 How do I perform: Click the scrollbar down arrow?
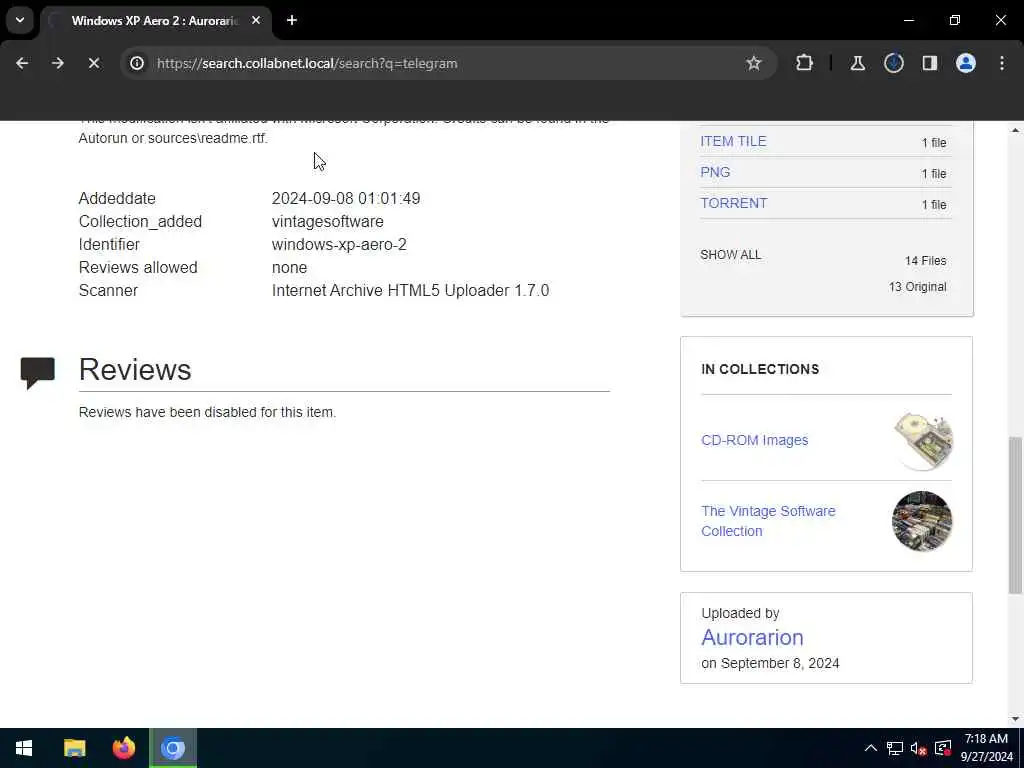(1015, 719)
